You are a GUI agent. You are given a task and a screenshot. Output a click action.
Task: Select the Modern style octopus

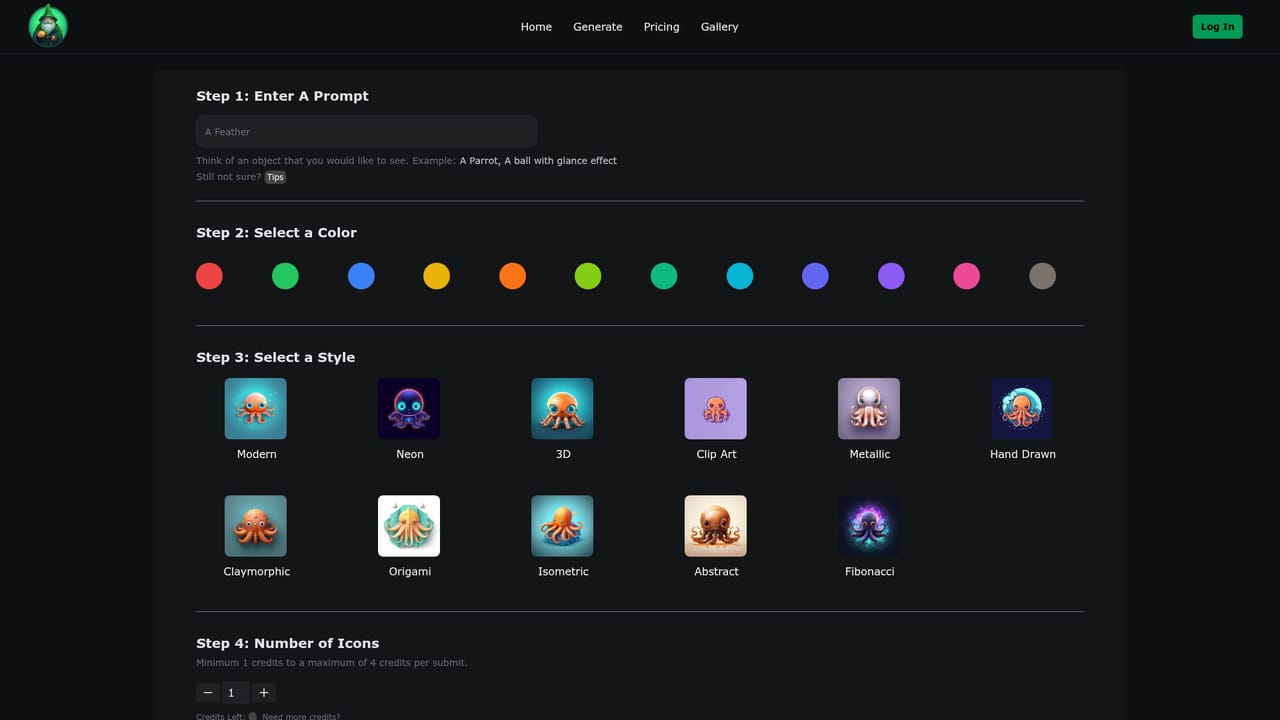point(256,408)
